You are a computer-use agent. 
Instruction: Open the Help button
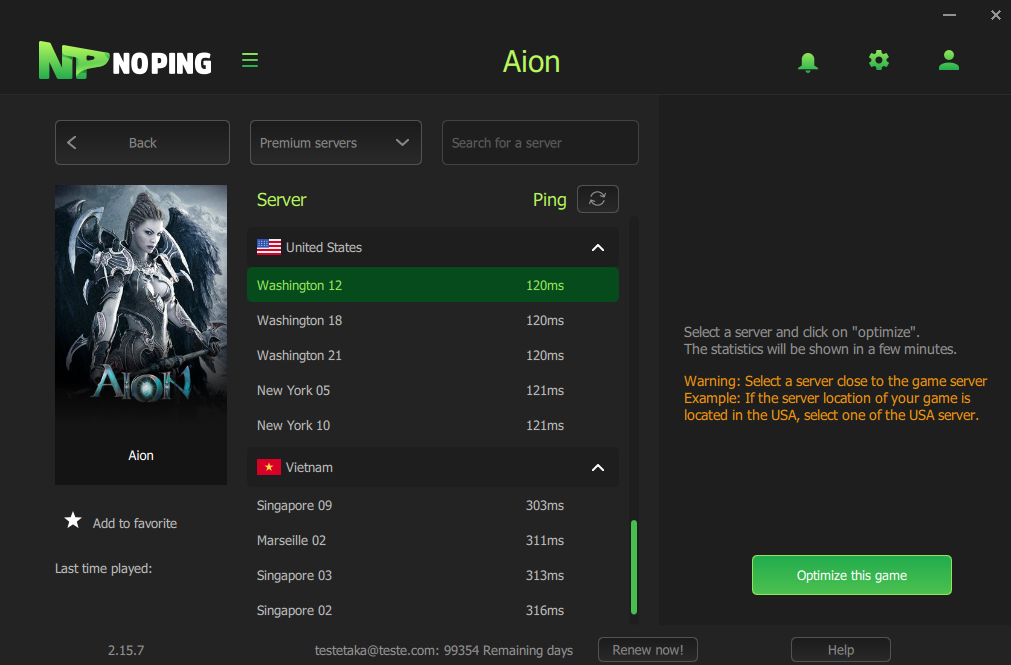click(x=840, y=650)
